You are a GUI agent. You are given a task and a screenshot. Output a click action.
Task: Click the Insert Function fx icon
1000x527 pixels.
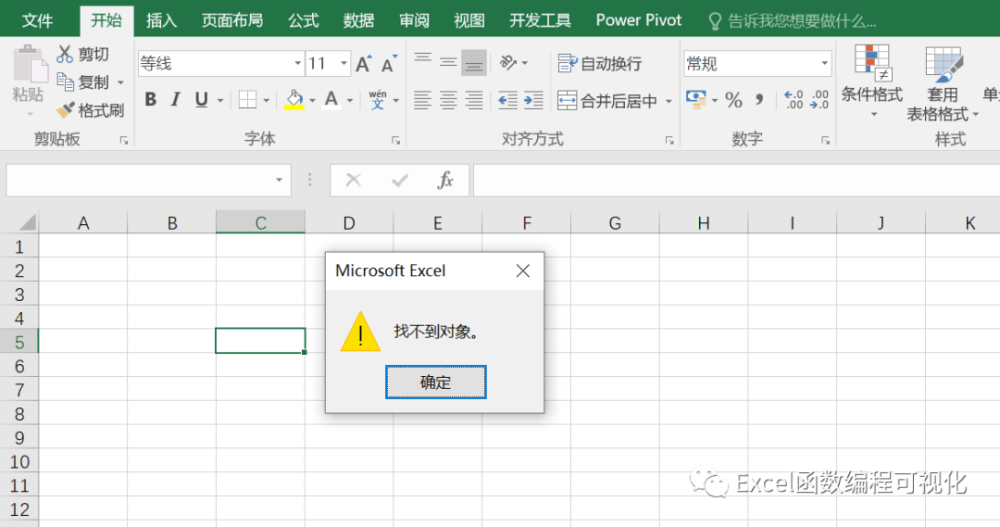click(445, 181)
